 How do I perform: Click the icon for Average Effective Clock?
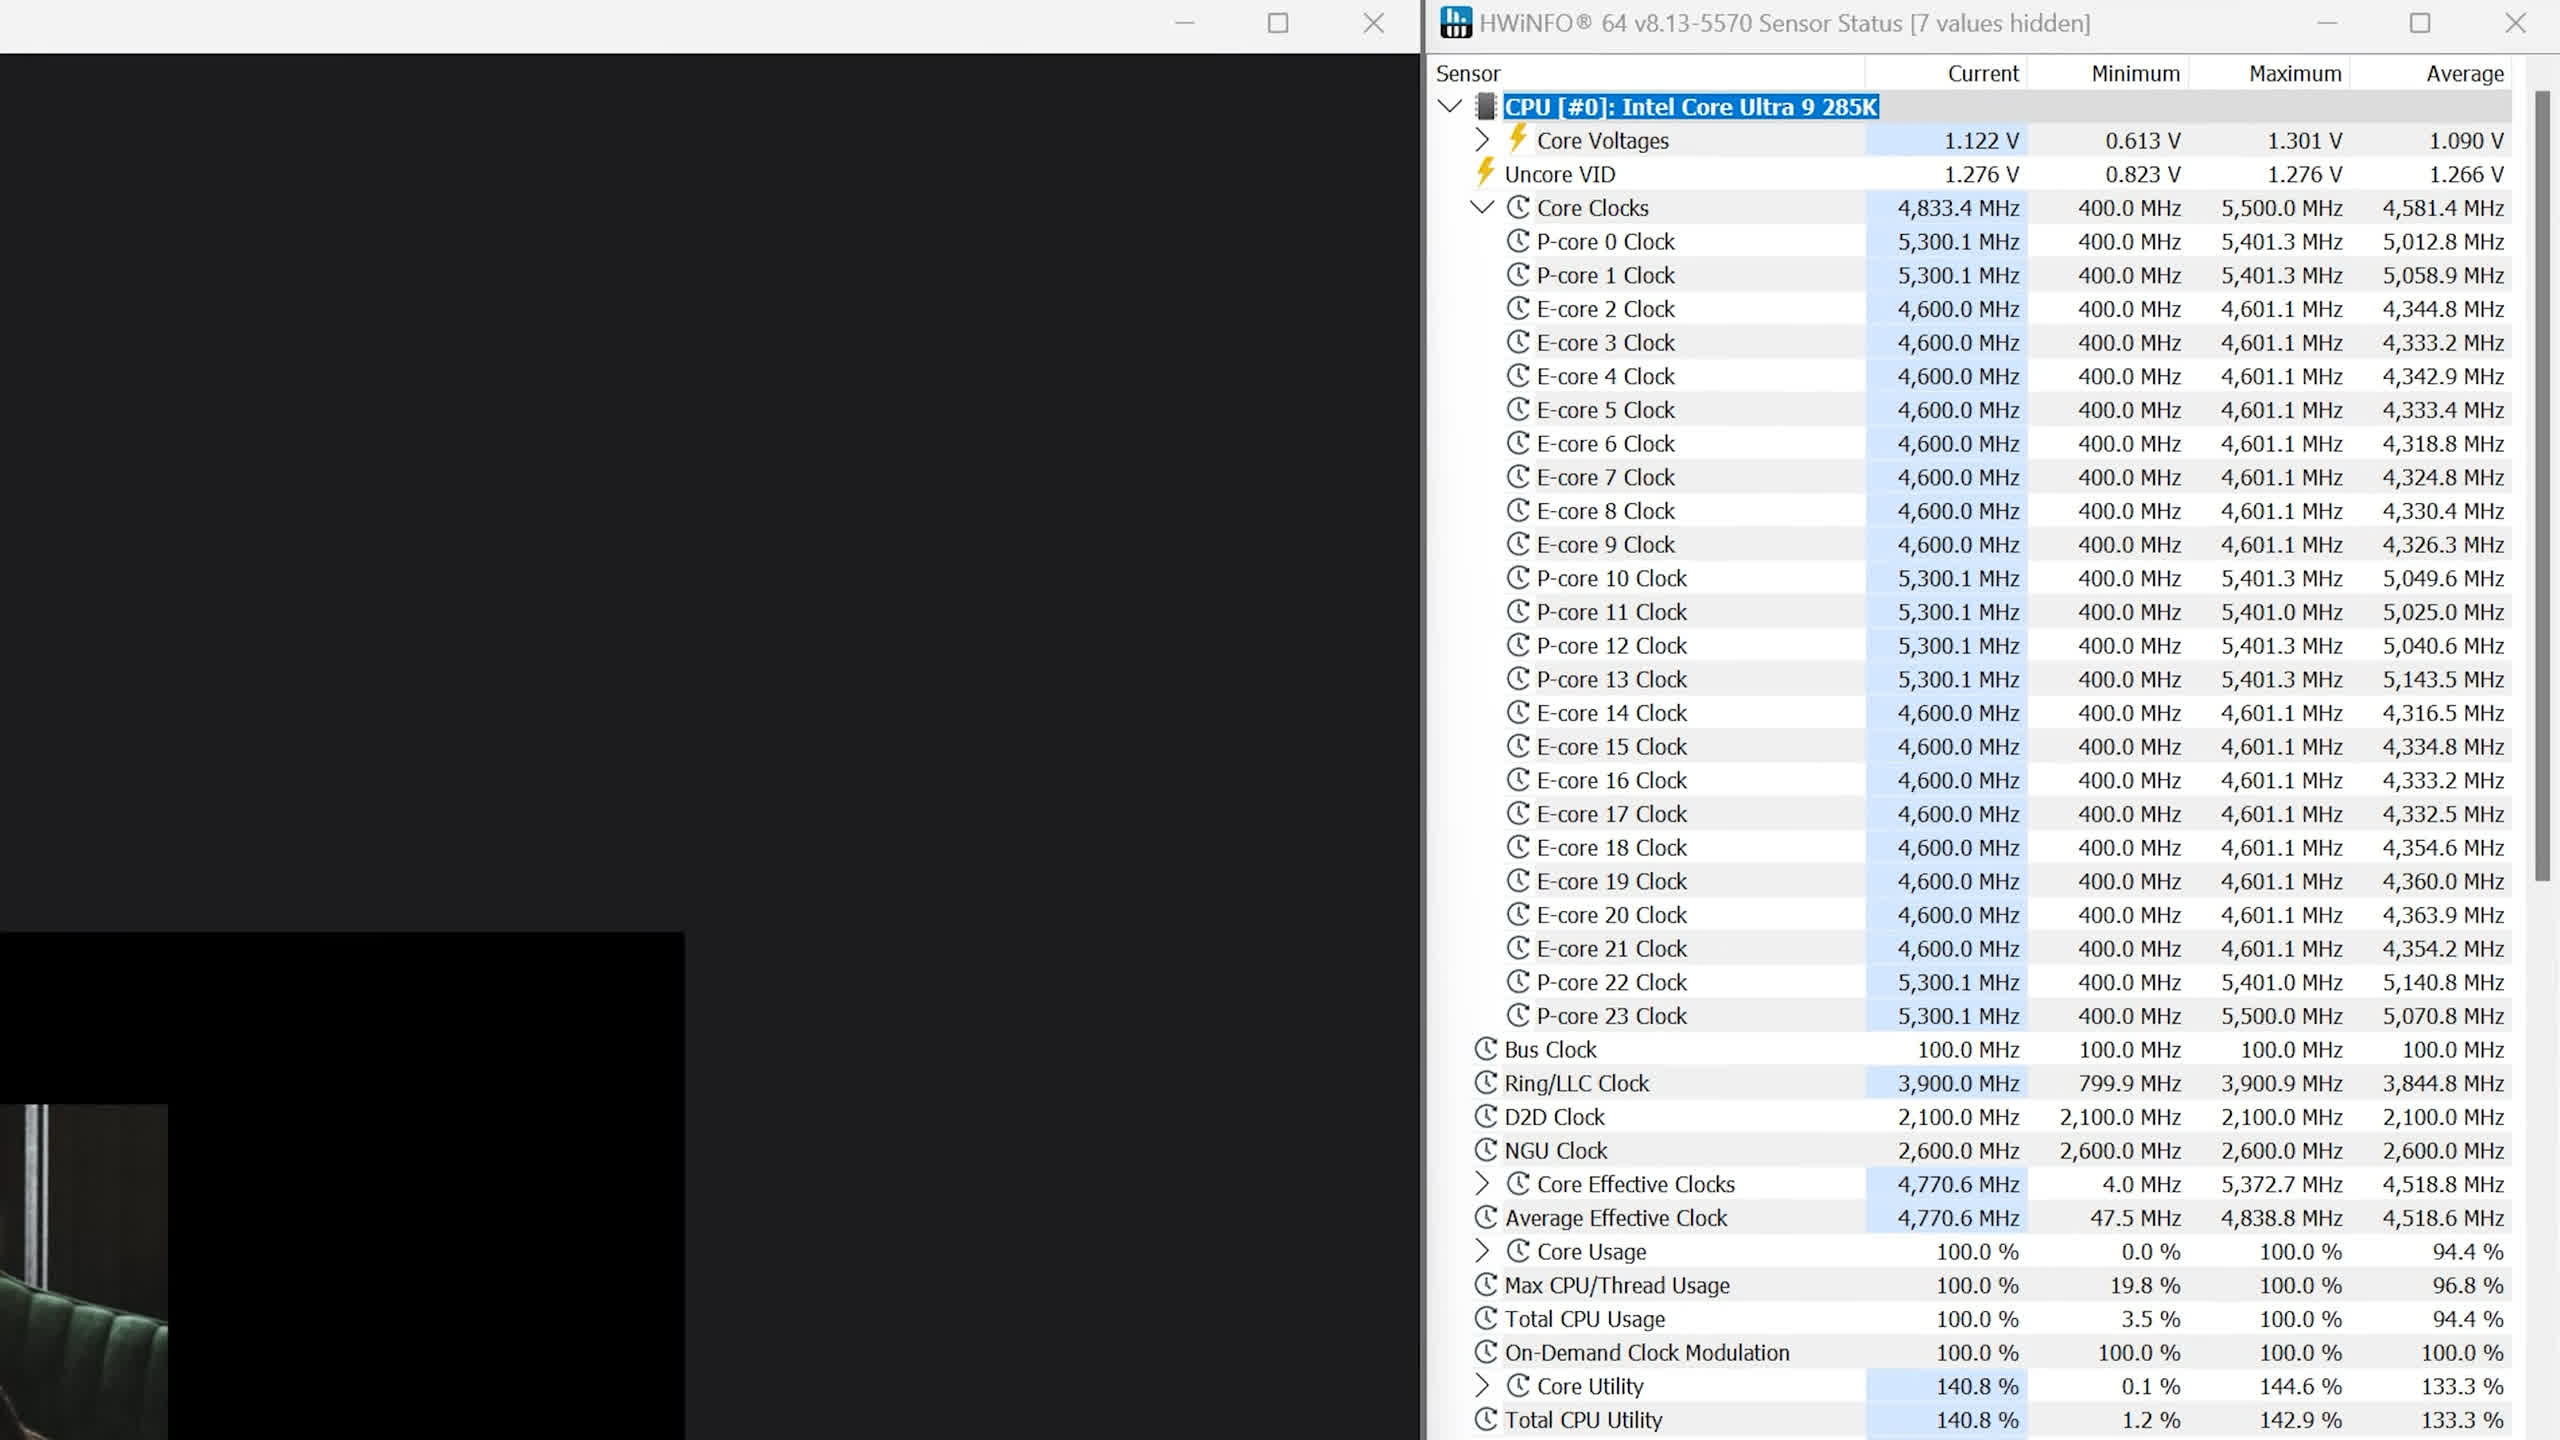[1486, 1218]
